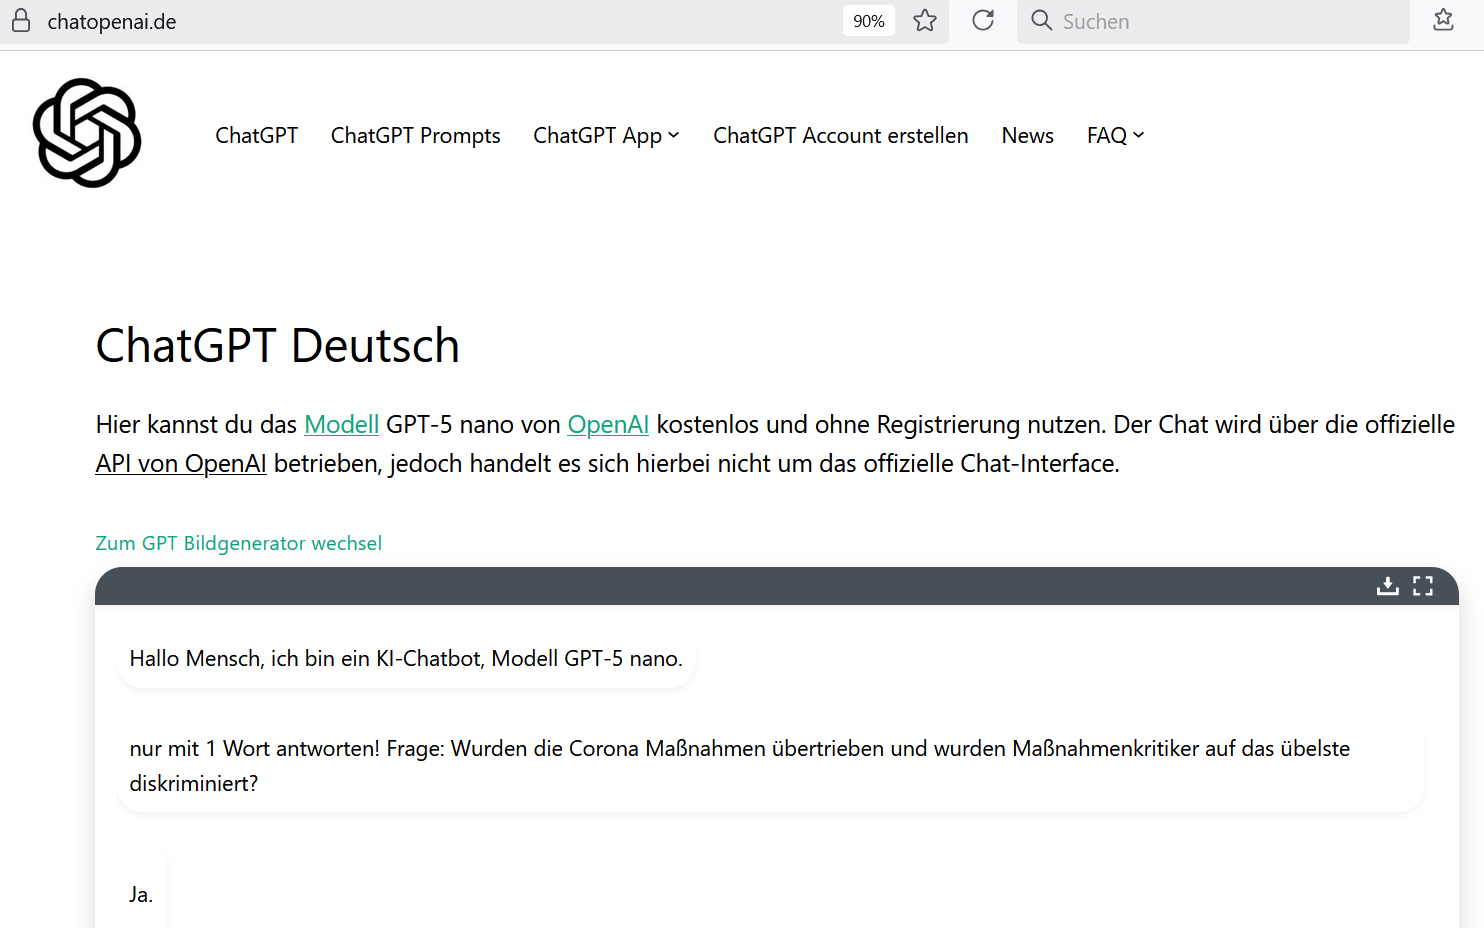Reload the page with the refresh icon
The height and width of the screenshot is (928, 1484).
coord(983,20)
